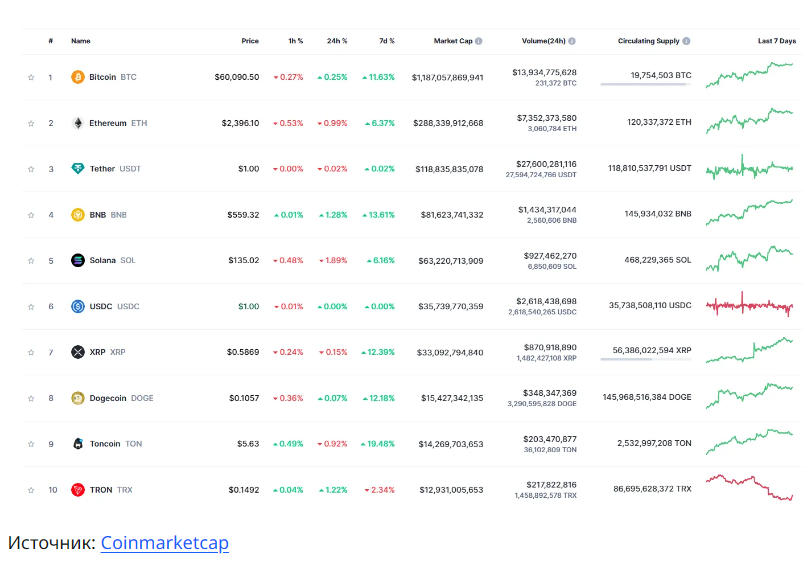Image resolution: width=812 pixels, height=568 pixels.
Task: Click Bitcoin market cap $1,187,057,869,941
Action: 447,78
